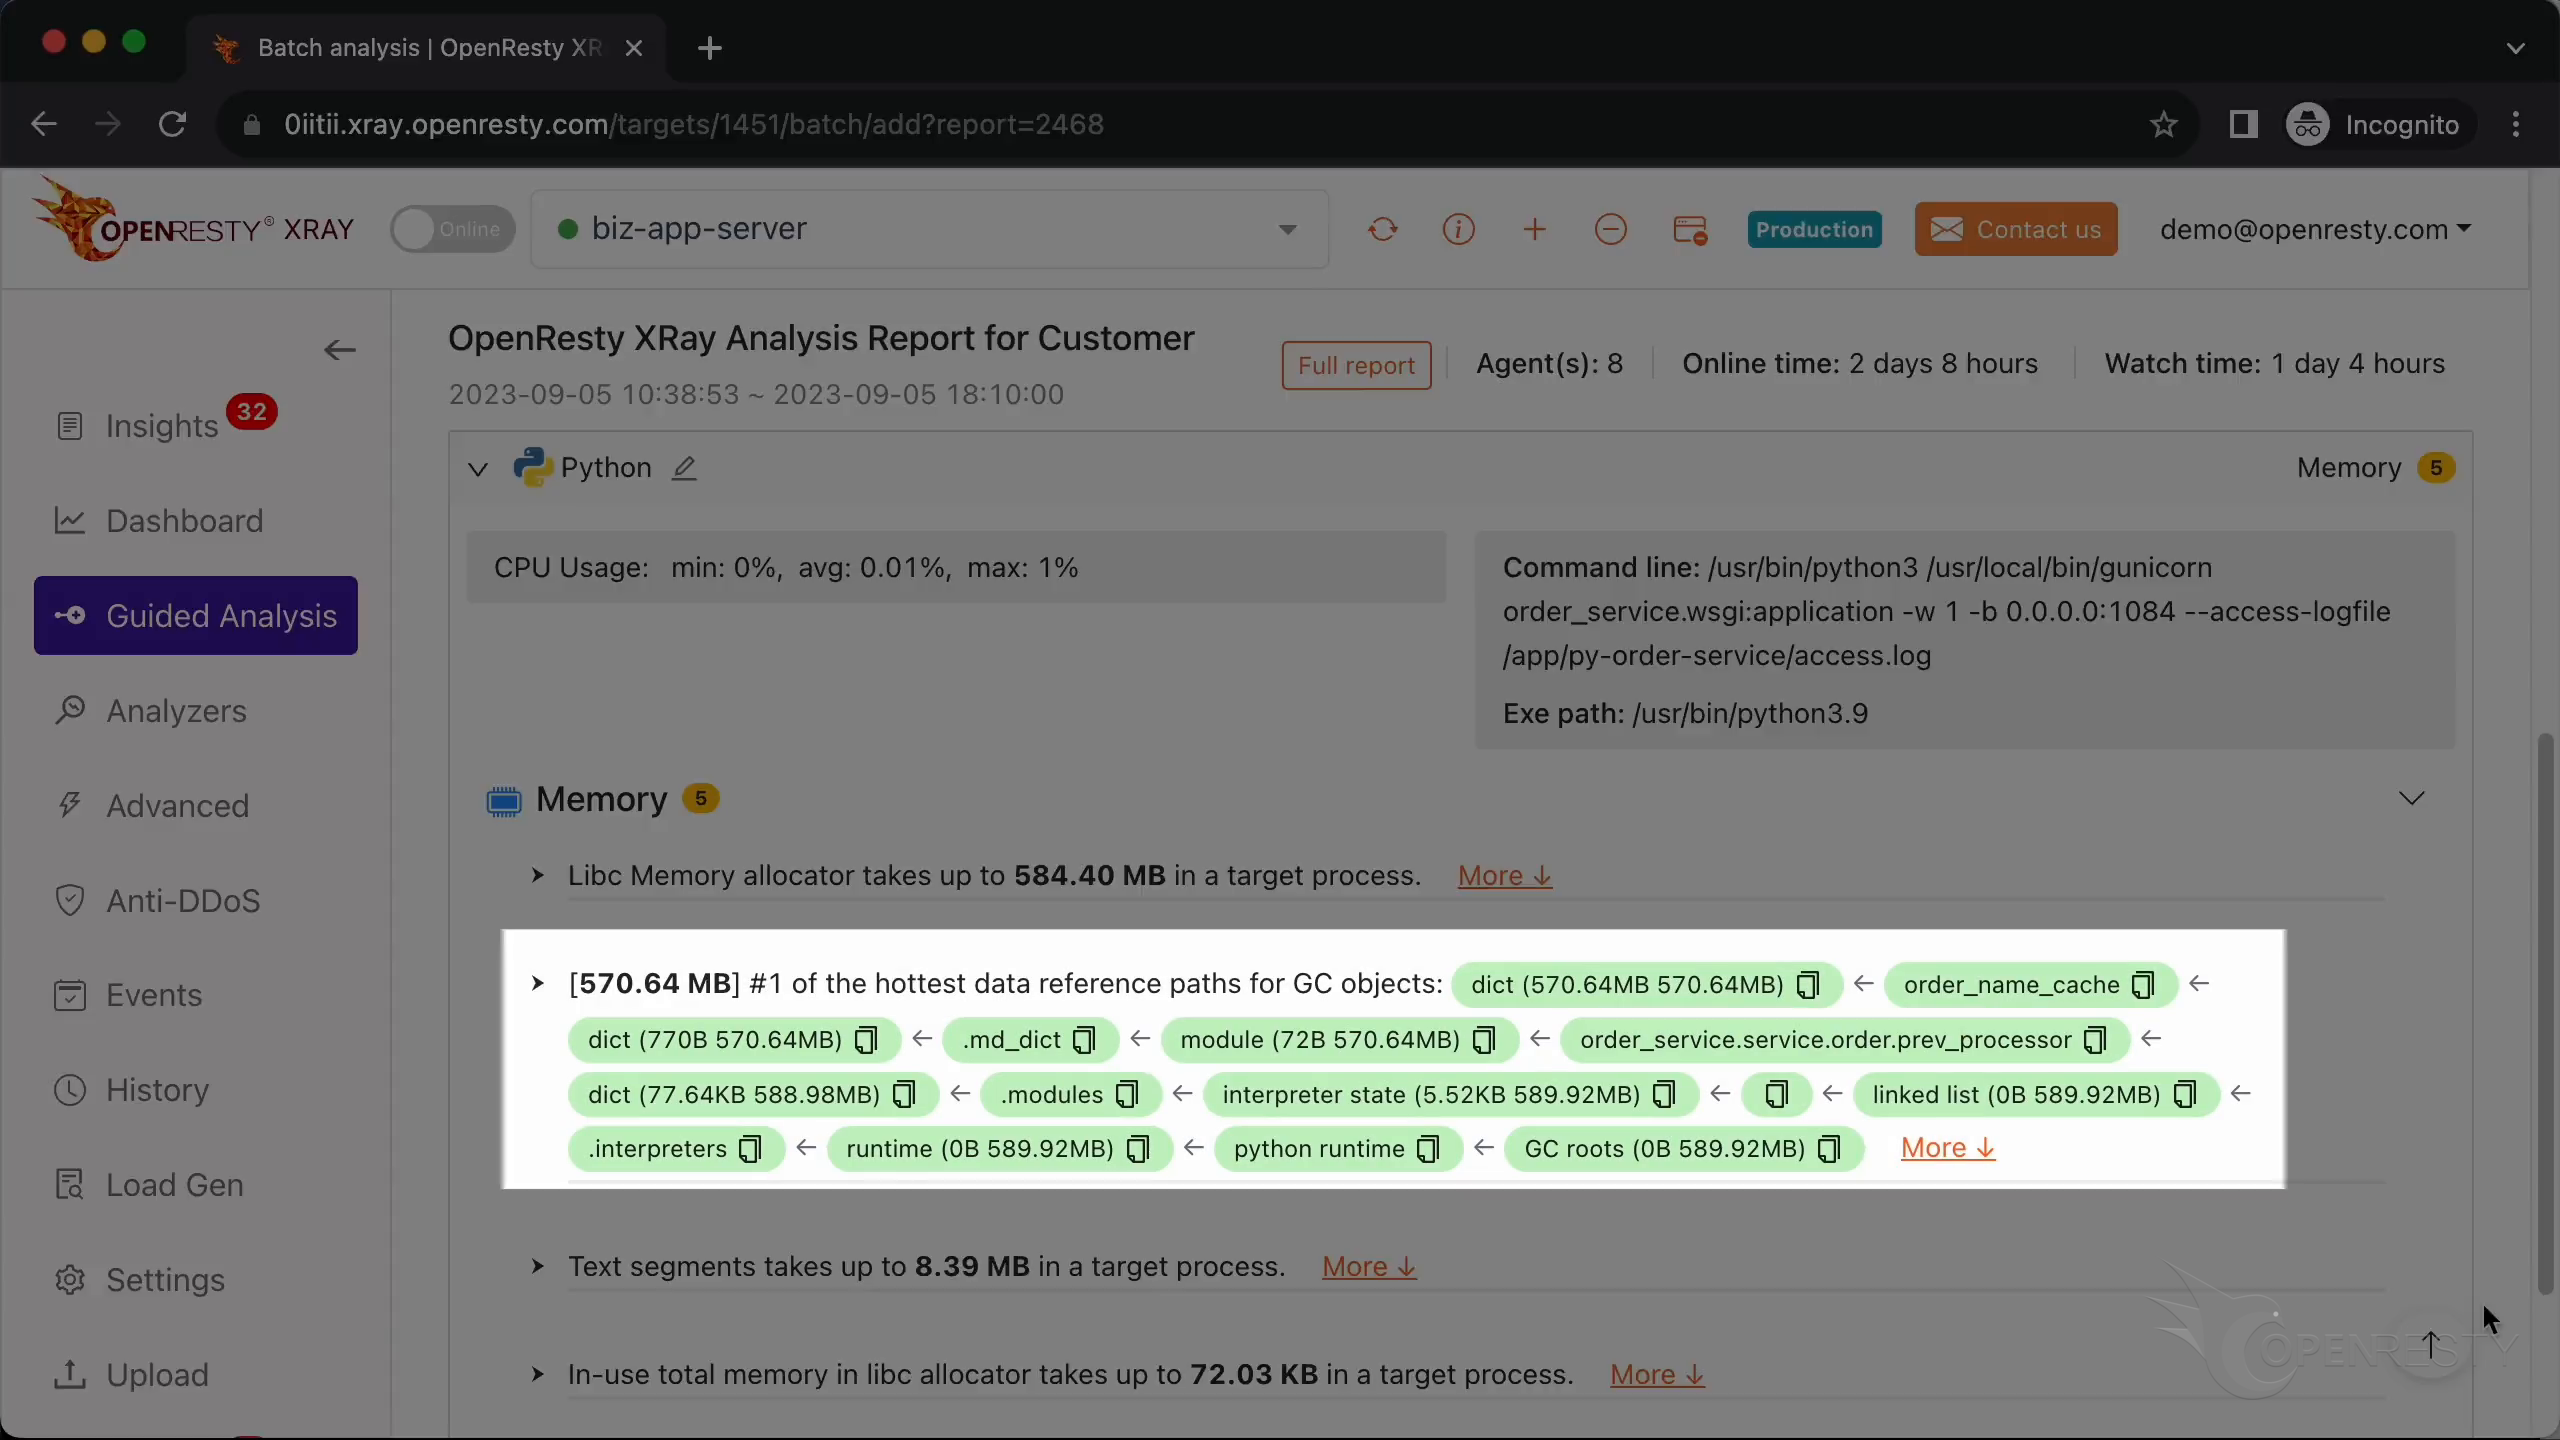Viewport: 2560px width, 1440px height.
Task: Open the browser three-dot menu
Action: pos(2516,124)
